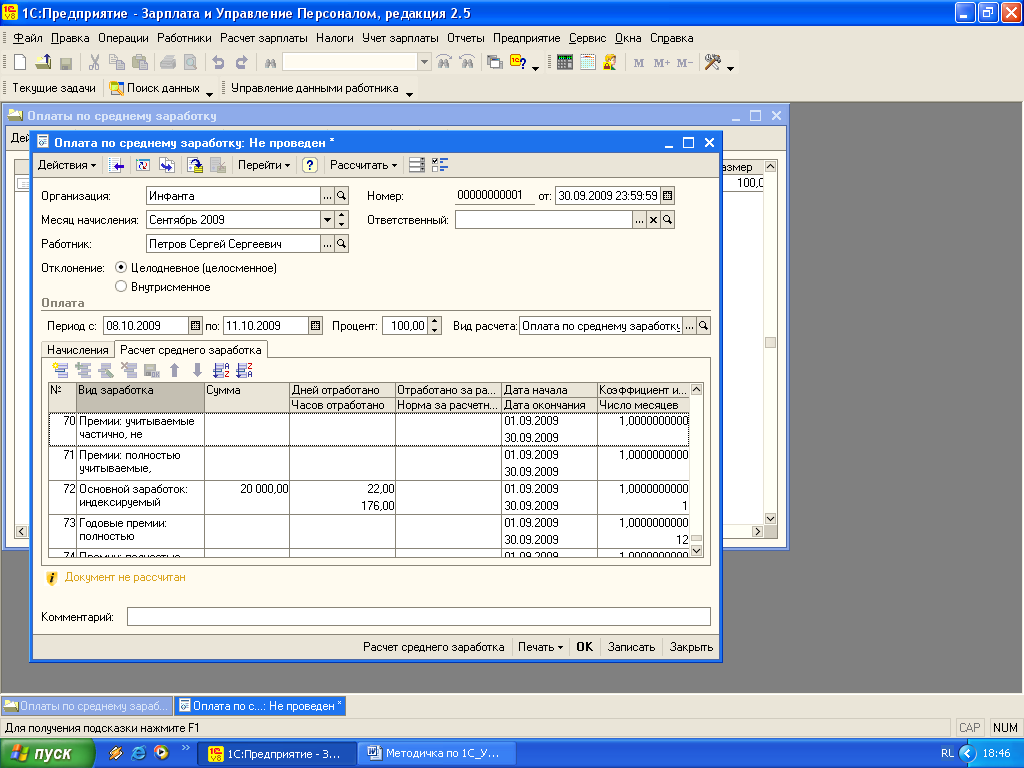Expand the Месяц начисления dropdown arrow
Image resolution: width=1024 pixels, height=768 pixels.
click(x=327, y=220)
